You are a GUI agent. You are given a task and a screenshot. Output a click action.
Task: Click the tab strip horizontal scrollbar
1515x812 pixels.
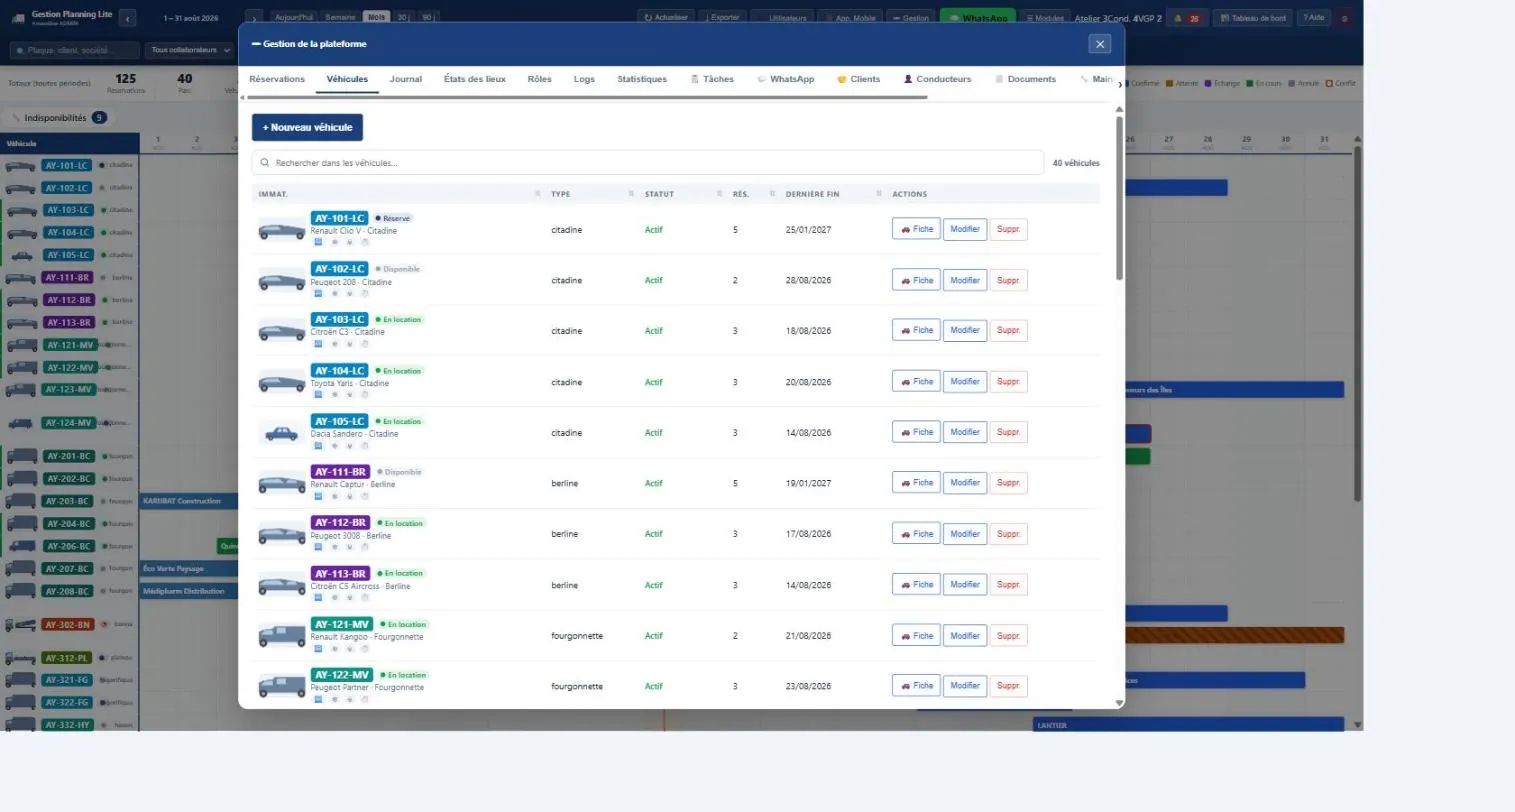[587, 98]
